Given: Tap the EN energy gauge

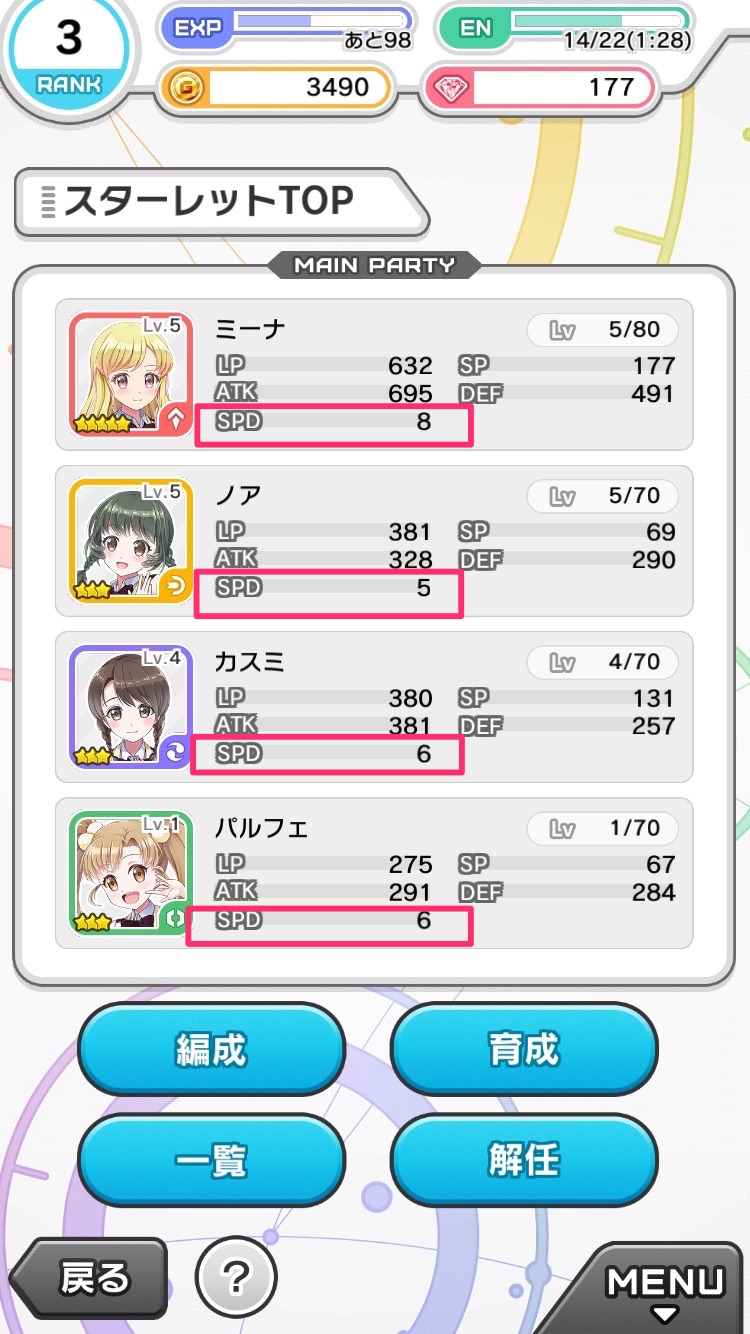Looking at the screenshot, I should click(x=596, y=20).
